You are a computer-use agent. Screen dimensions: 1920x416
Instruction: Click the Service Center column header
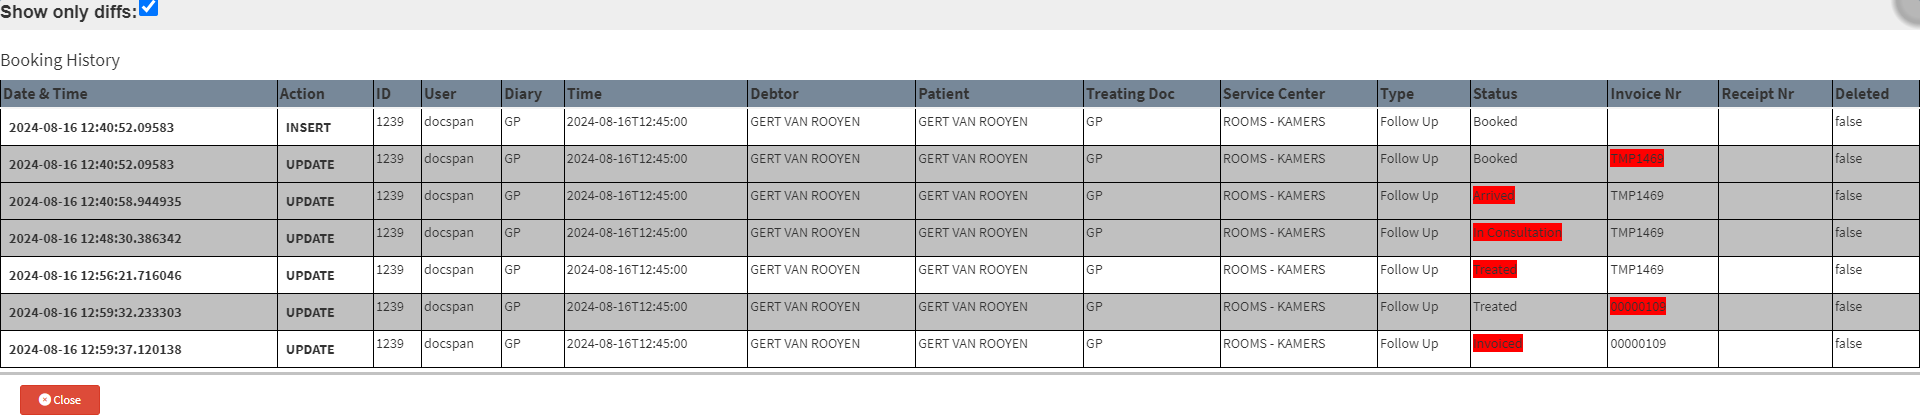tap(1273, 94)
